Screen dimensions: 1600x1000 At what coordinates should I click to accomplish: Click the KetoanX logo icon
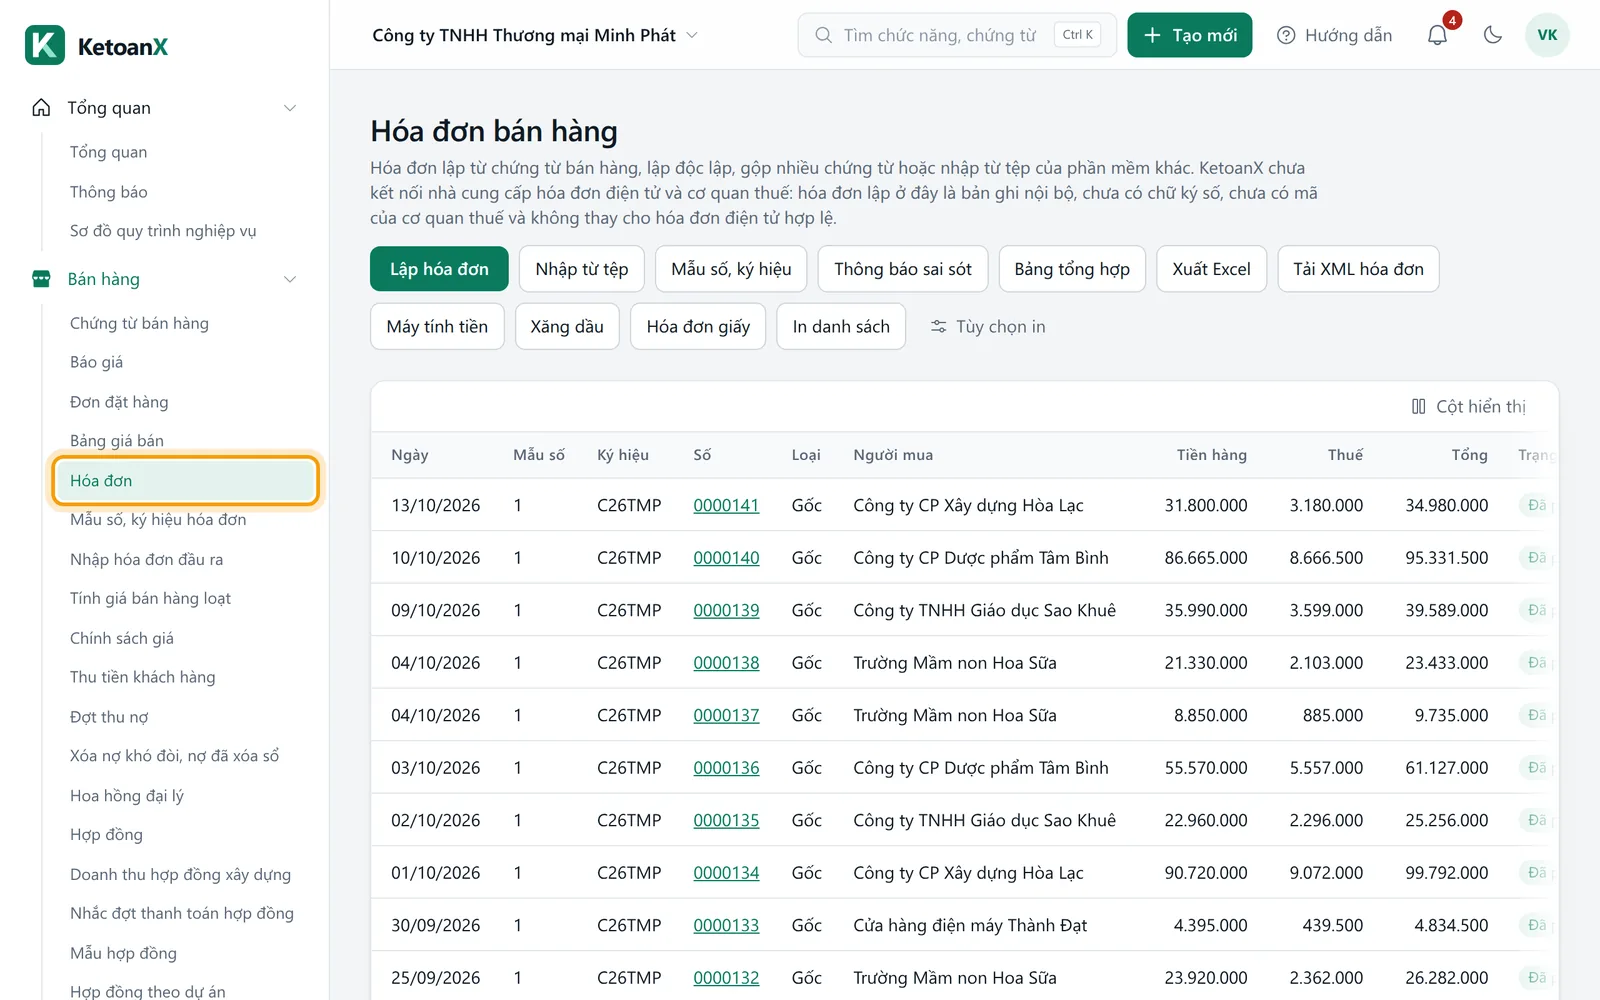pos(45,45)
